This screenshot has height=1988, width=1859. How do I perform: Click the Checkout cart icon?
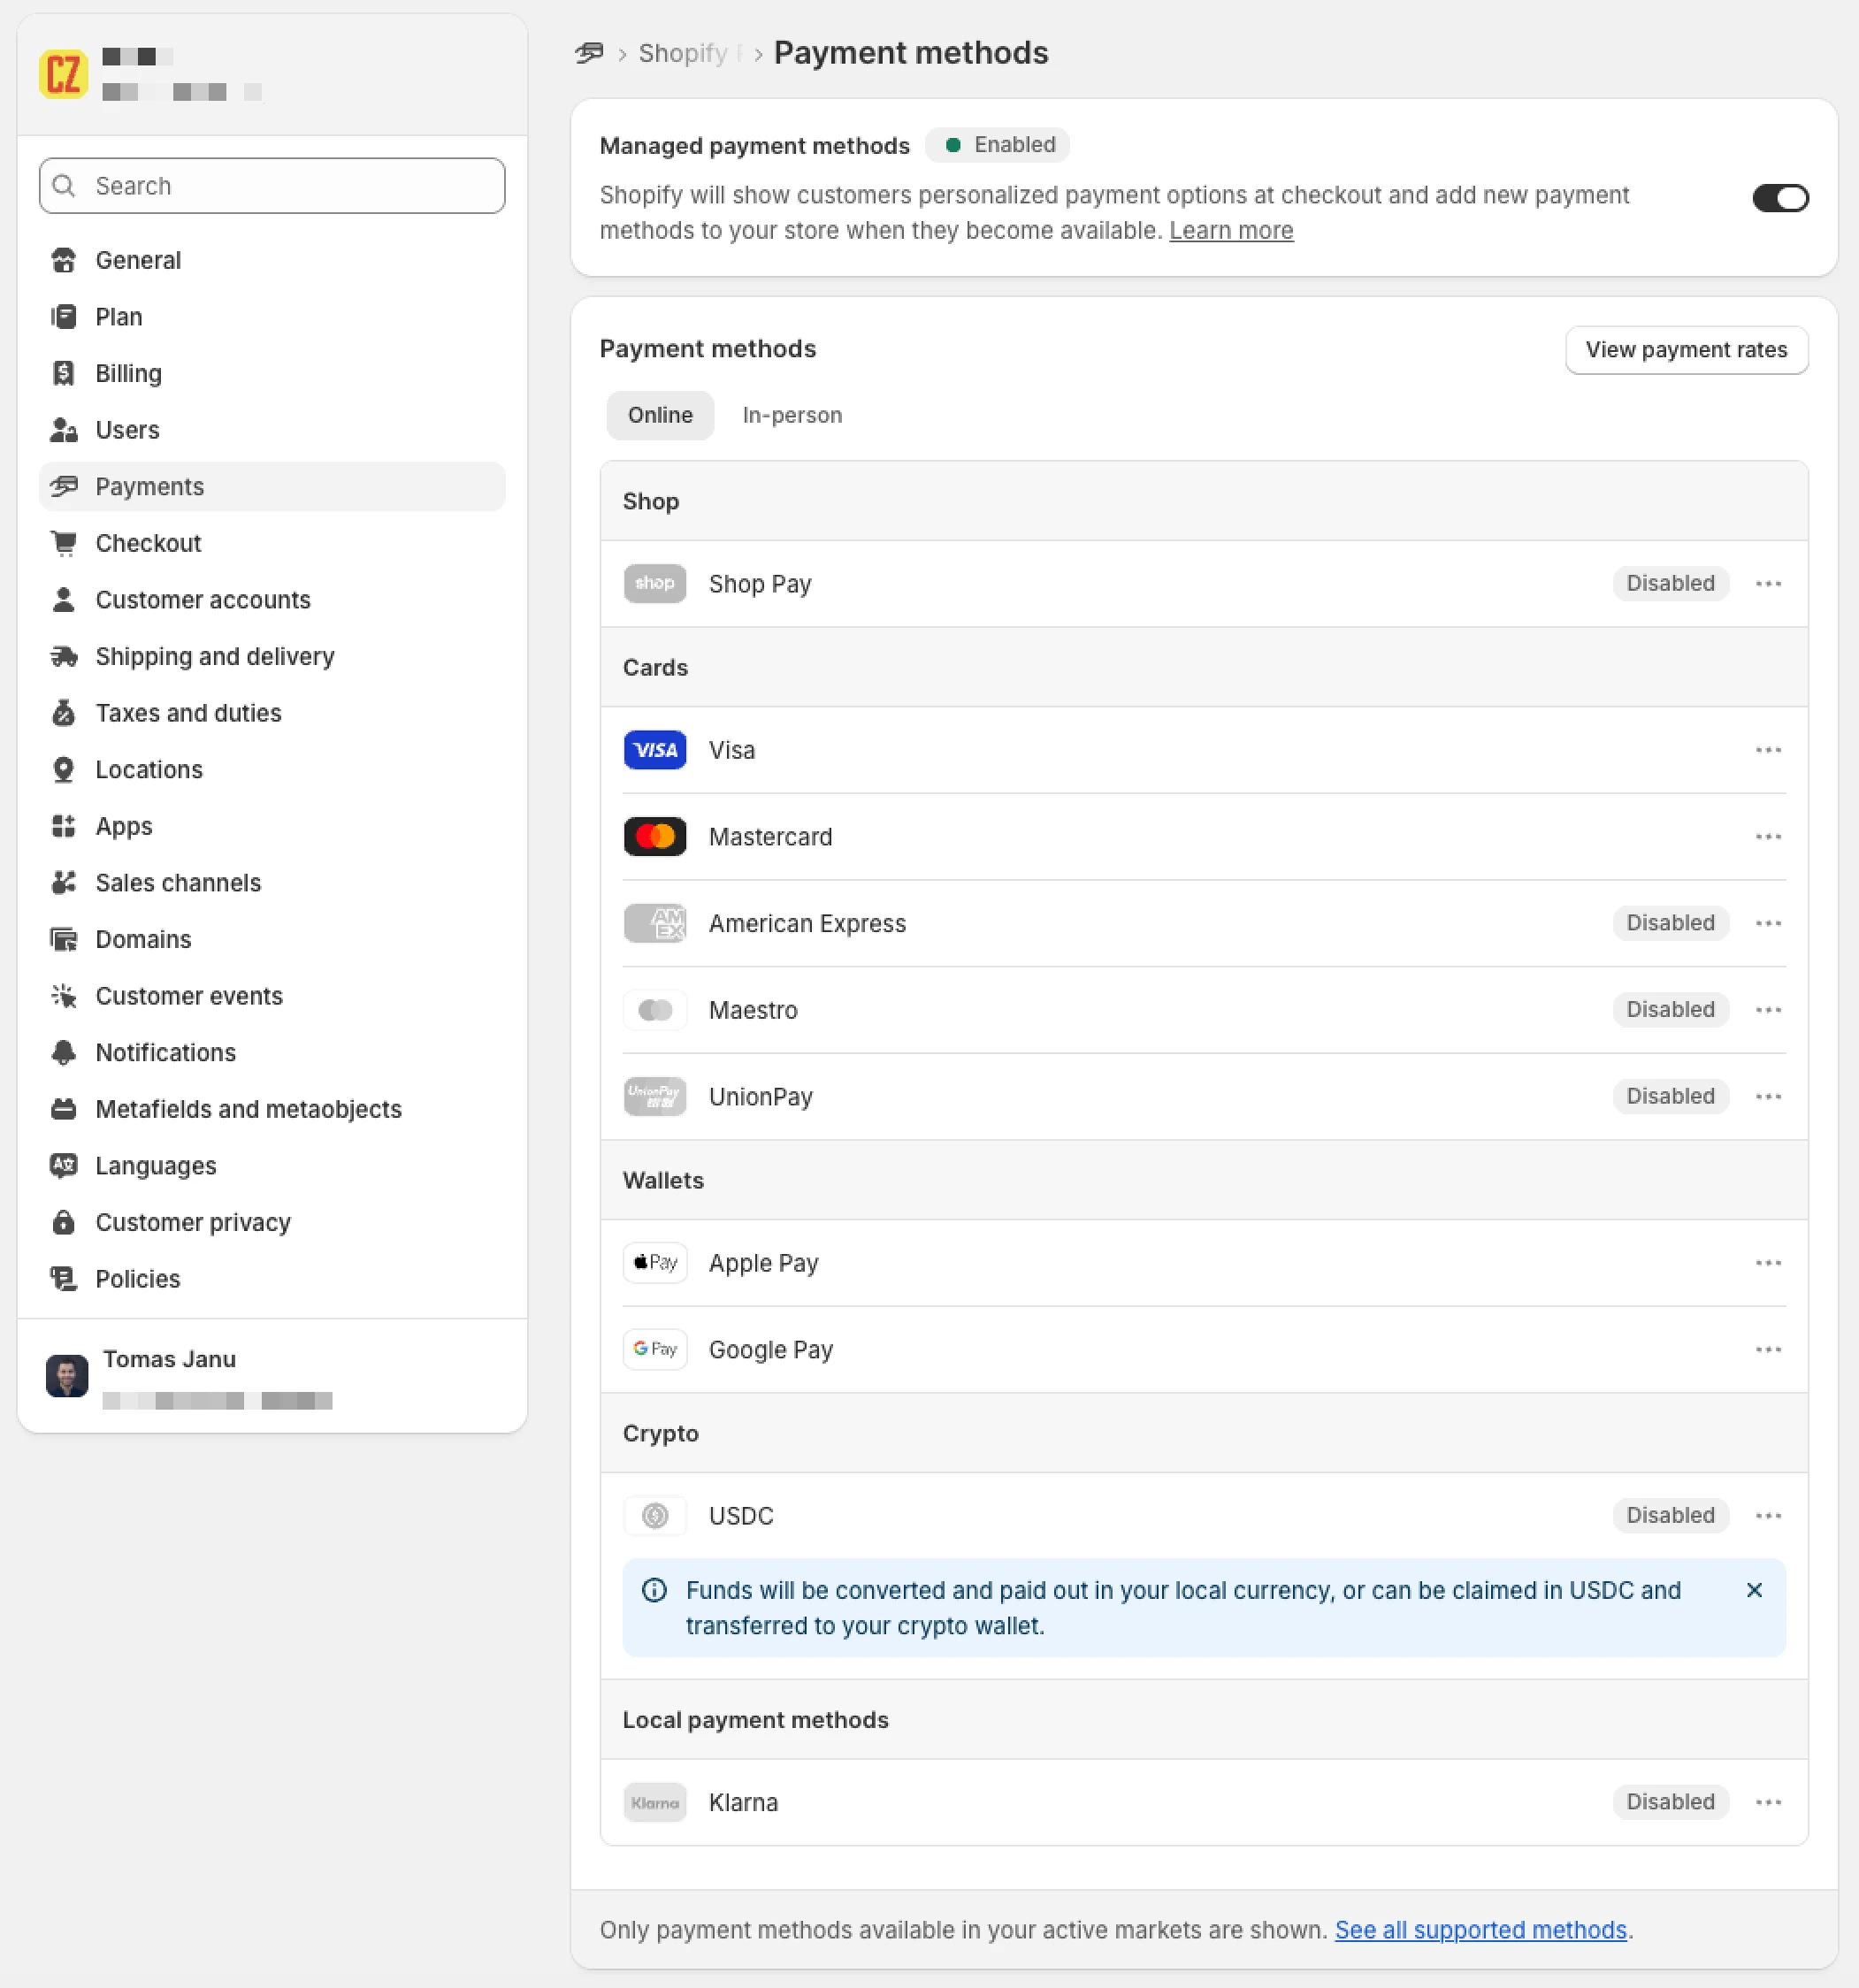[x=63, y=543]
